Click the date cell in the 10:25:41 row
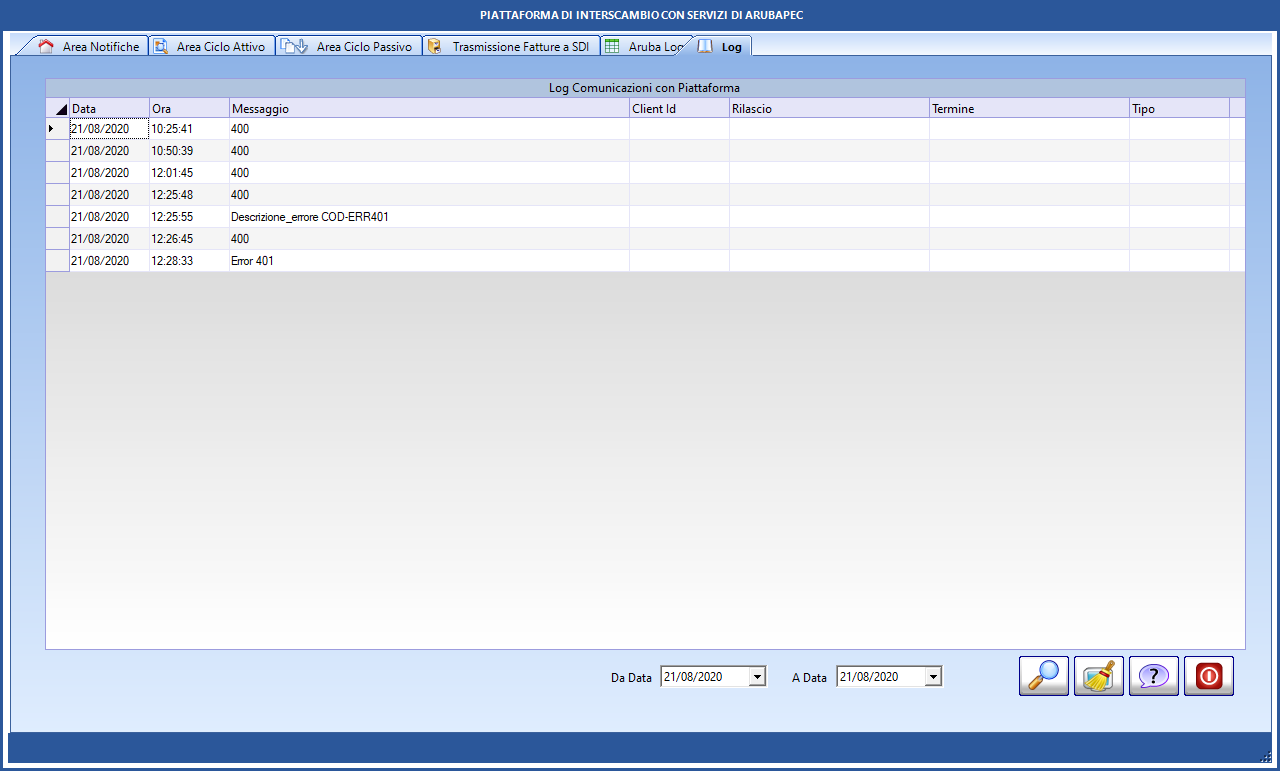The width and height of the screenshot is (1280, 771). click(x=109, y=129)
